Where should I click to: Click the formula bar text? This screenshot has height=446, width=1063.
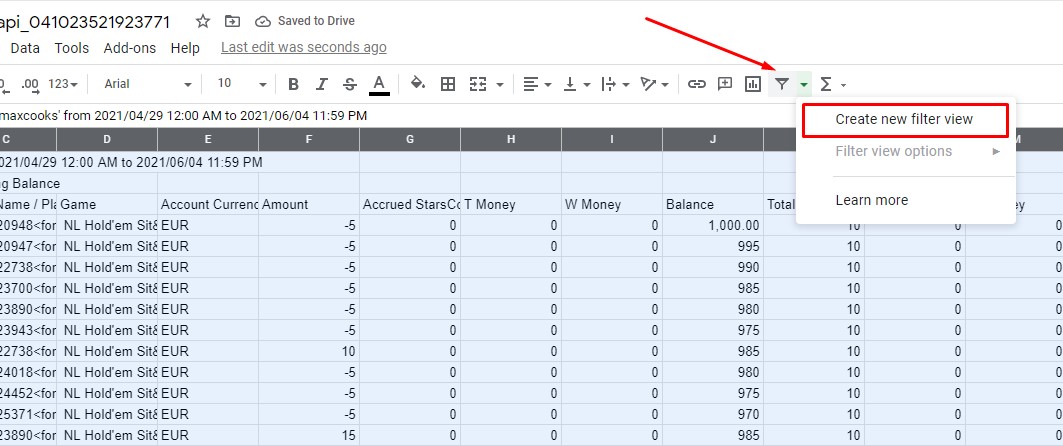(x=184, y=116)
